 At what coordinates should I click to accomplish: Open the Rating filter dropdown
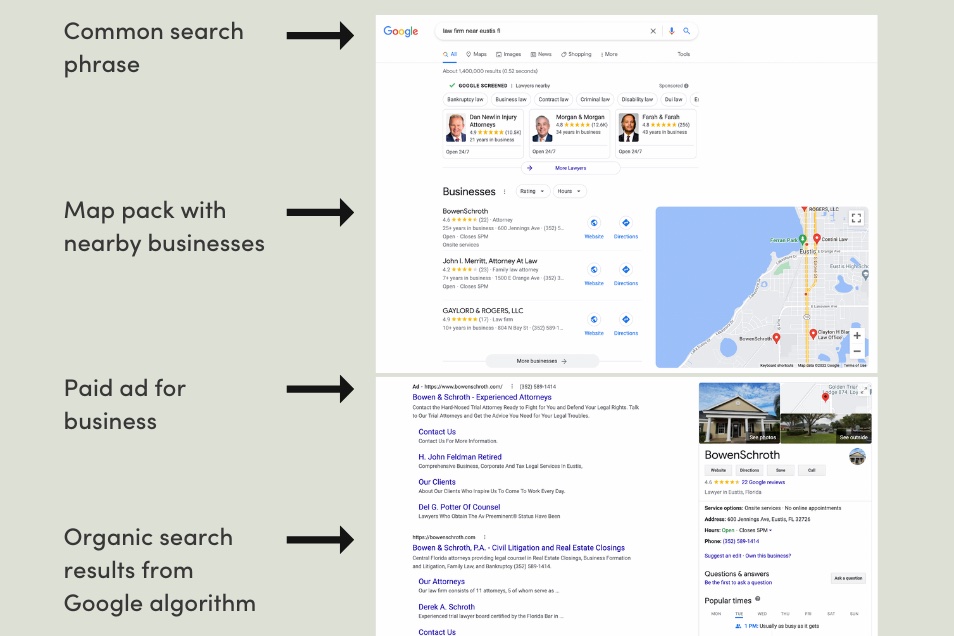point(532,191)
